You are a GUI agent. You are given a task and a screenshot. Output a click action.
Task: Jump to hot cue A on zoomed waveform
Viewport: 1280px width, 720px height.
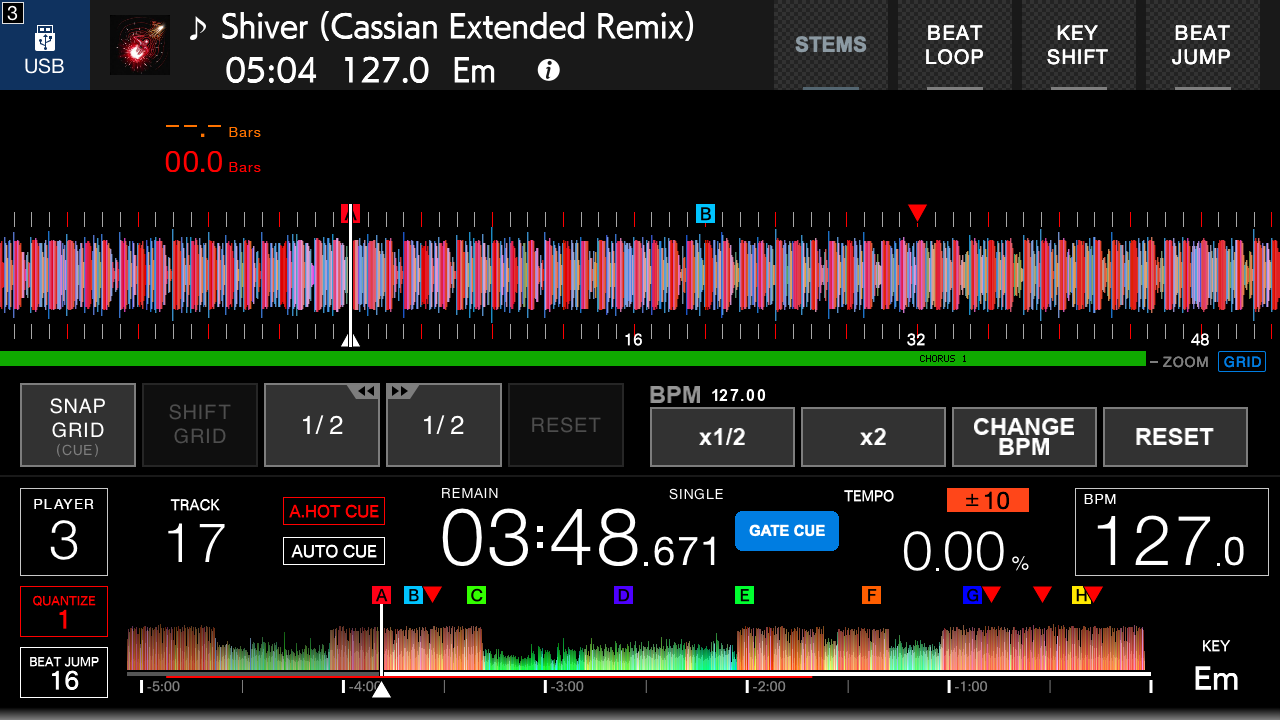(x=350, y=213)
